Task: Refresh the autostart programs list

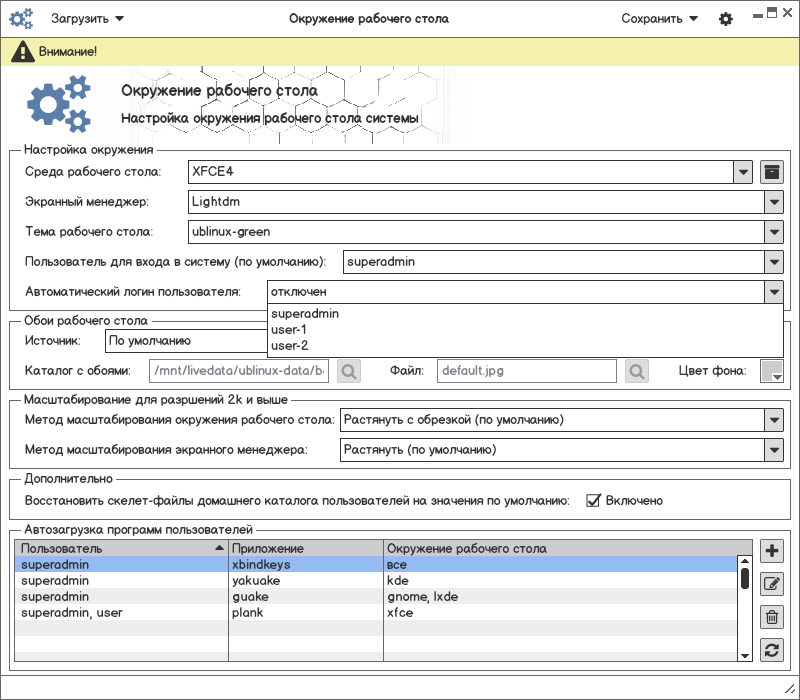Action: tap(771, 650)
